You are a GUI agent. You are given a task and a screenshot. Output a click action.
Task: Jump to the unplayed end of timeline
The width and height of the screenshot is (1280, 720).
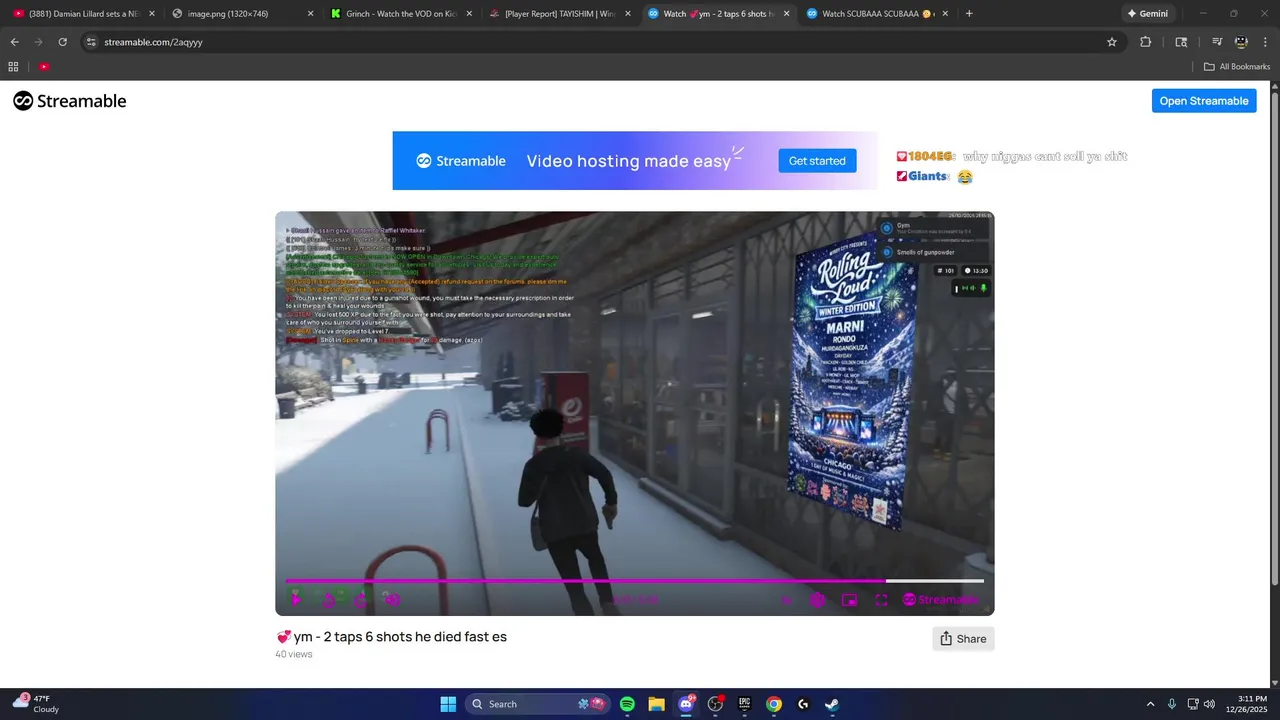click(934, 580)
